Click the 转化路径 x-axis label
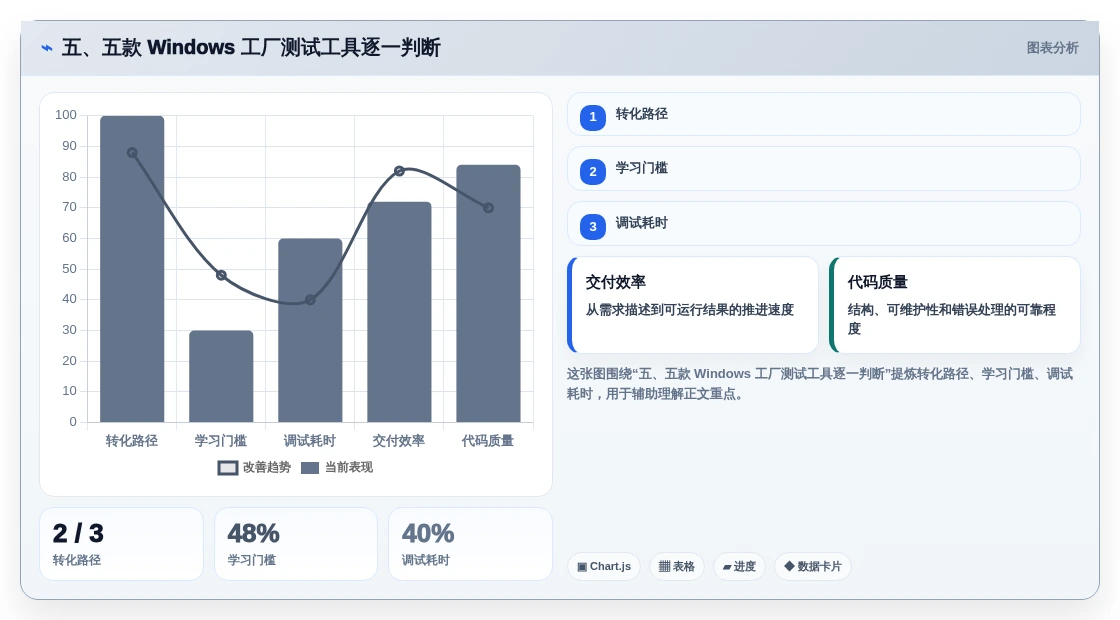 132,441
